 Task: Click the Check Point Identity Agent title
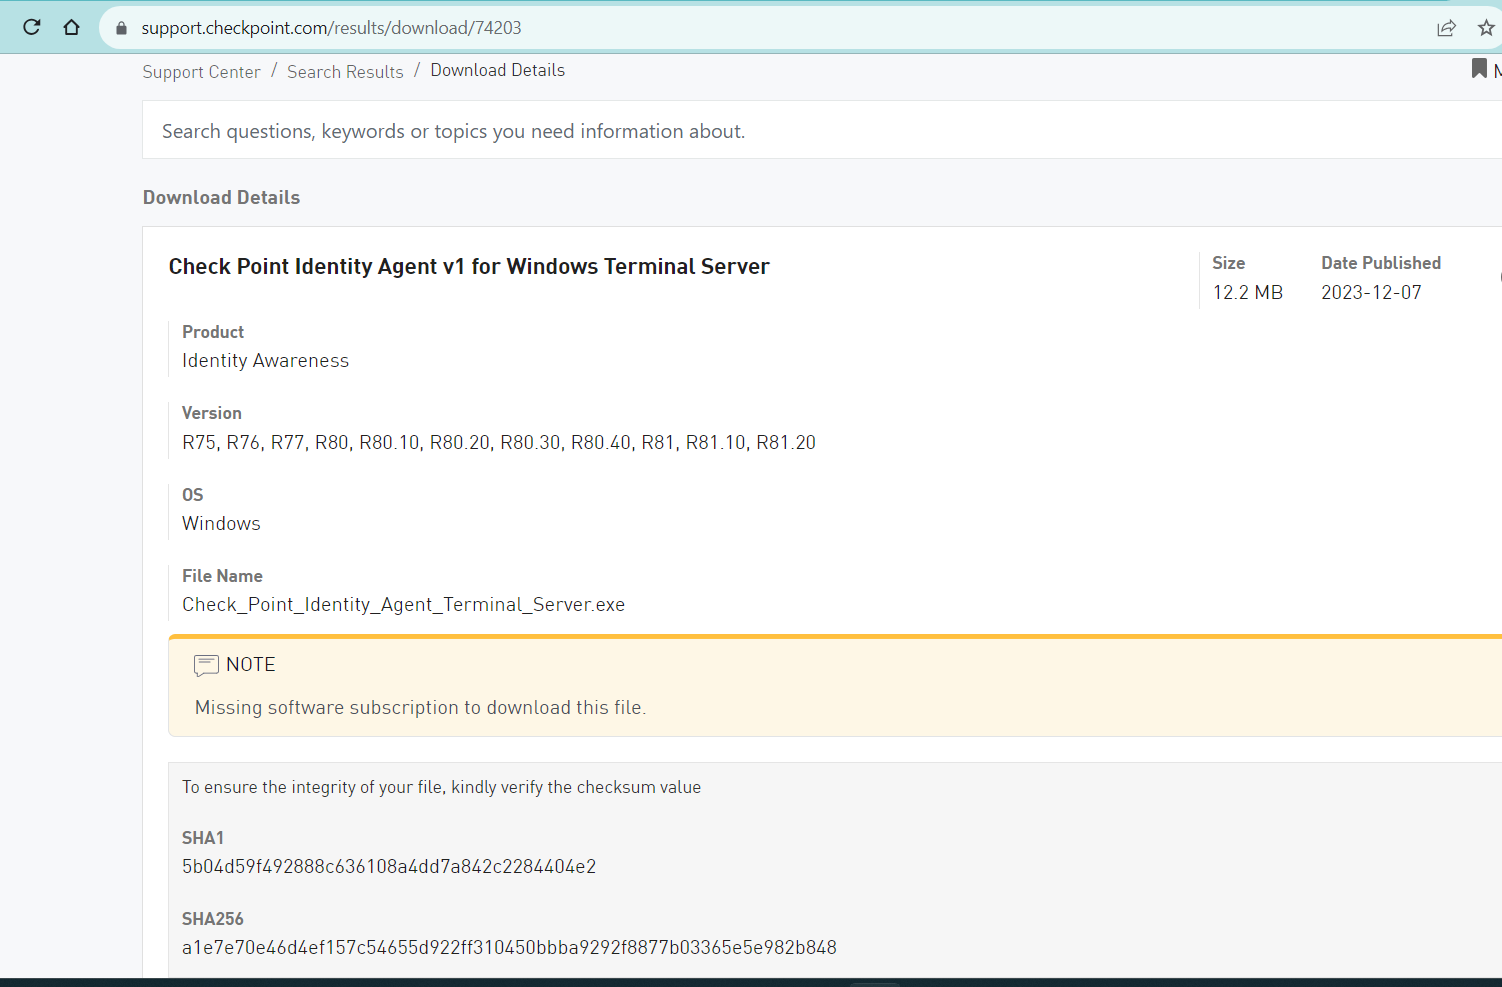(469, 266)
